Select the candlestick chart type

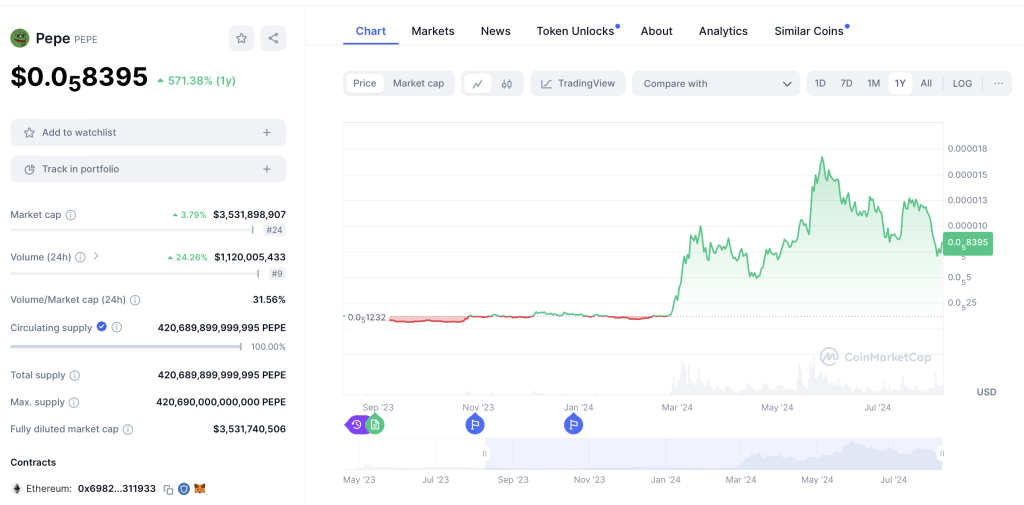click(x=507, y=84)
